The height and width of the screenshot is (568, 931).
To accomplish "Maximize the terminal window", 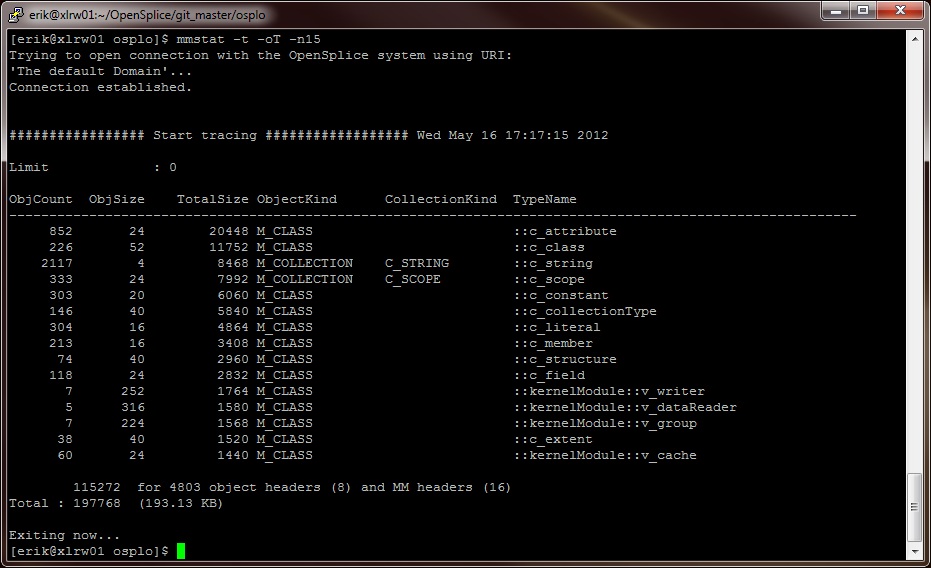I will (863, 11).
